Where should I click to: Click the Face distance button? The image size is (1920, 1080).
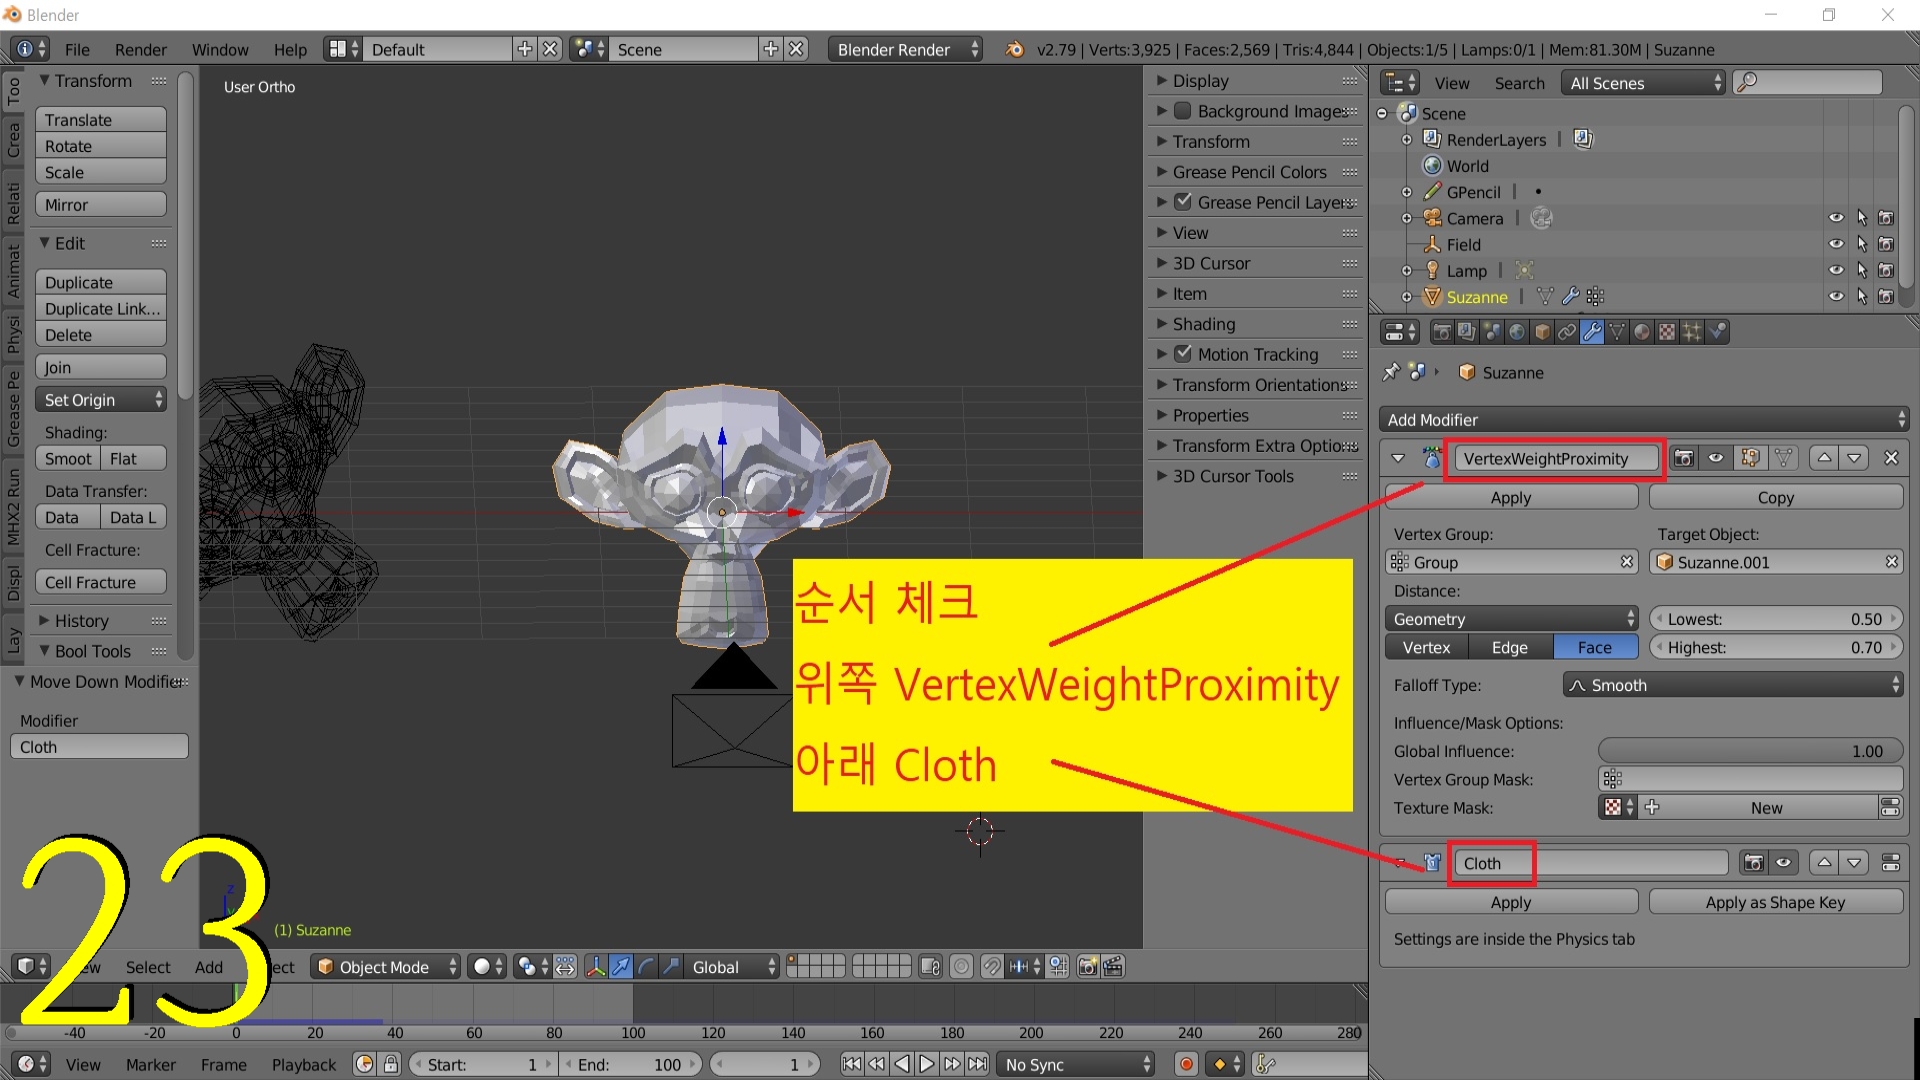[1595, 647]
